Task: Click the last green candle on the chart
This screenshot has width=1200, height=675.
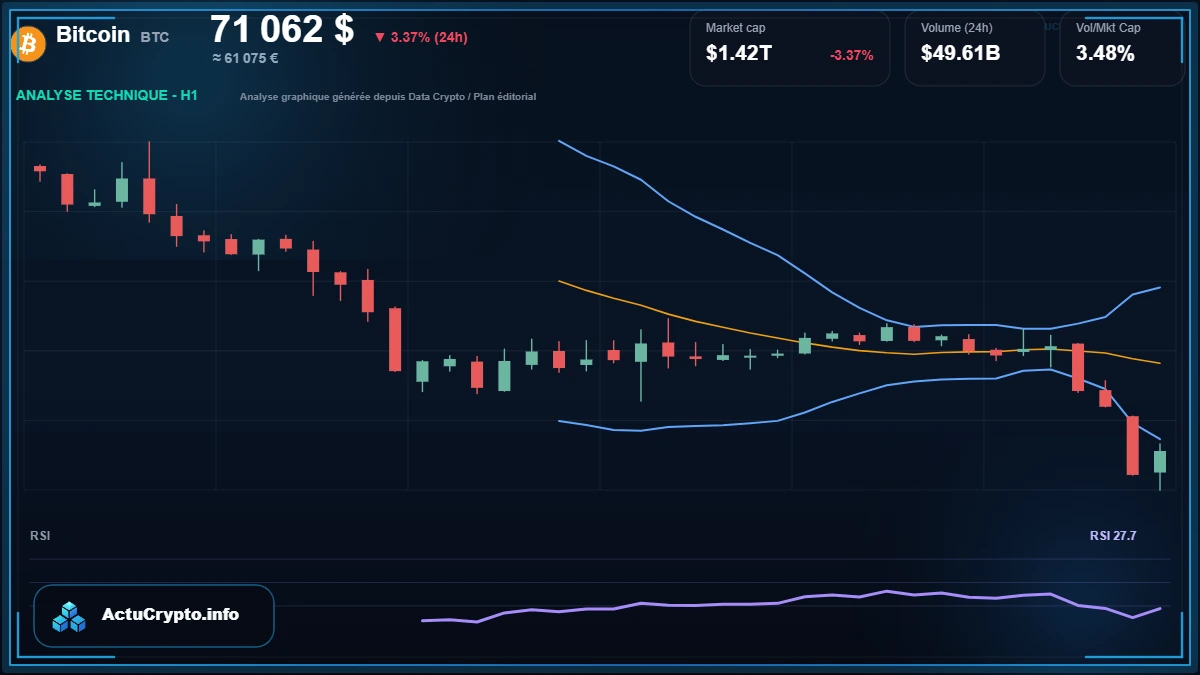Action: coord(1160,462)
